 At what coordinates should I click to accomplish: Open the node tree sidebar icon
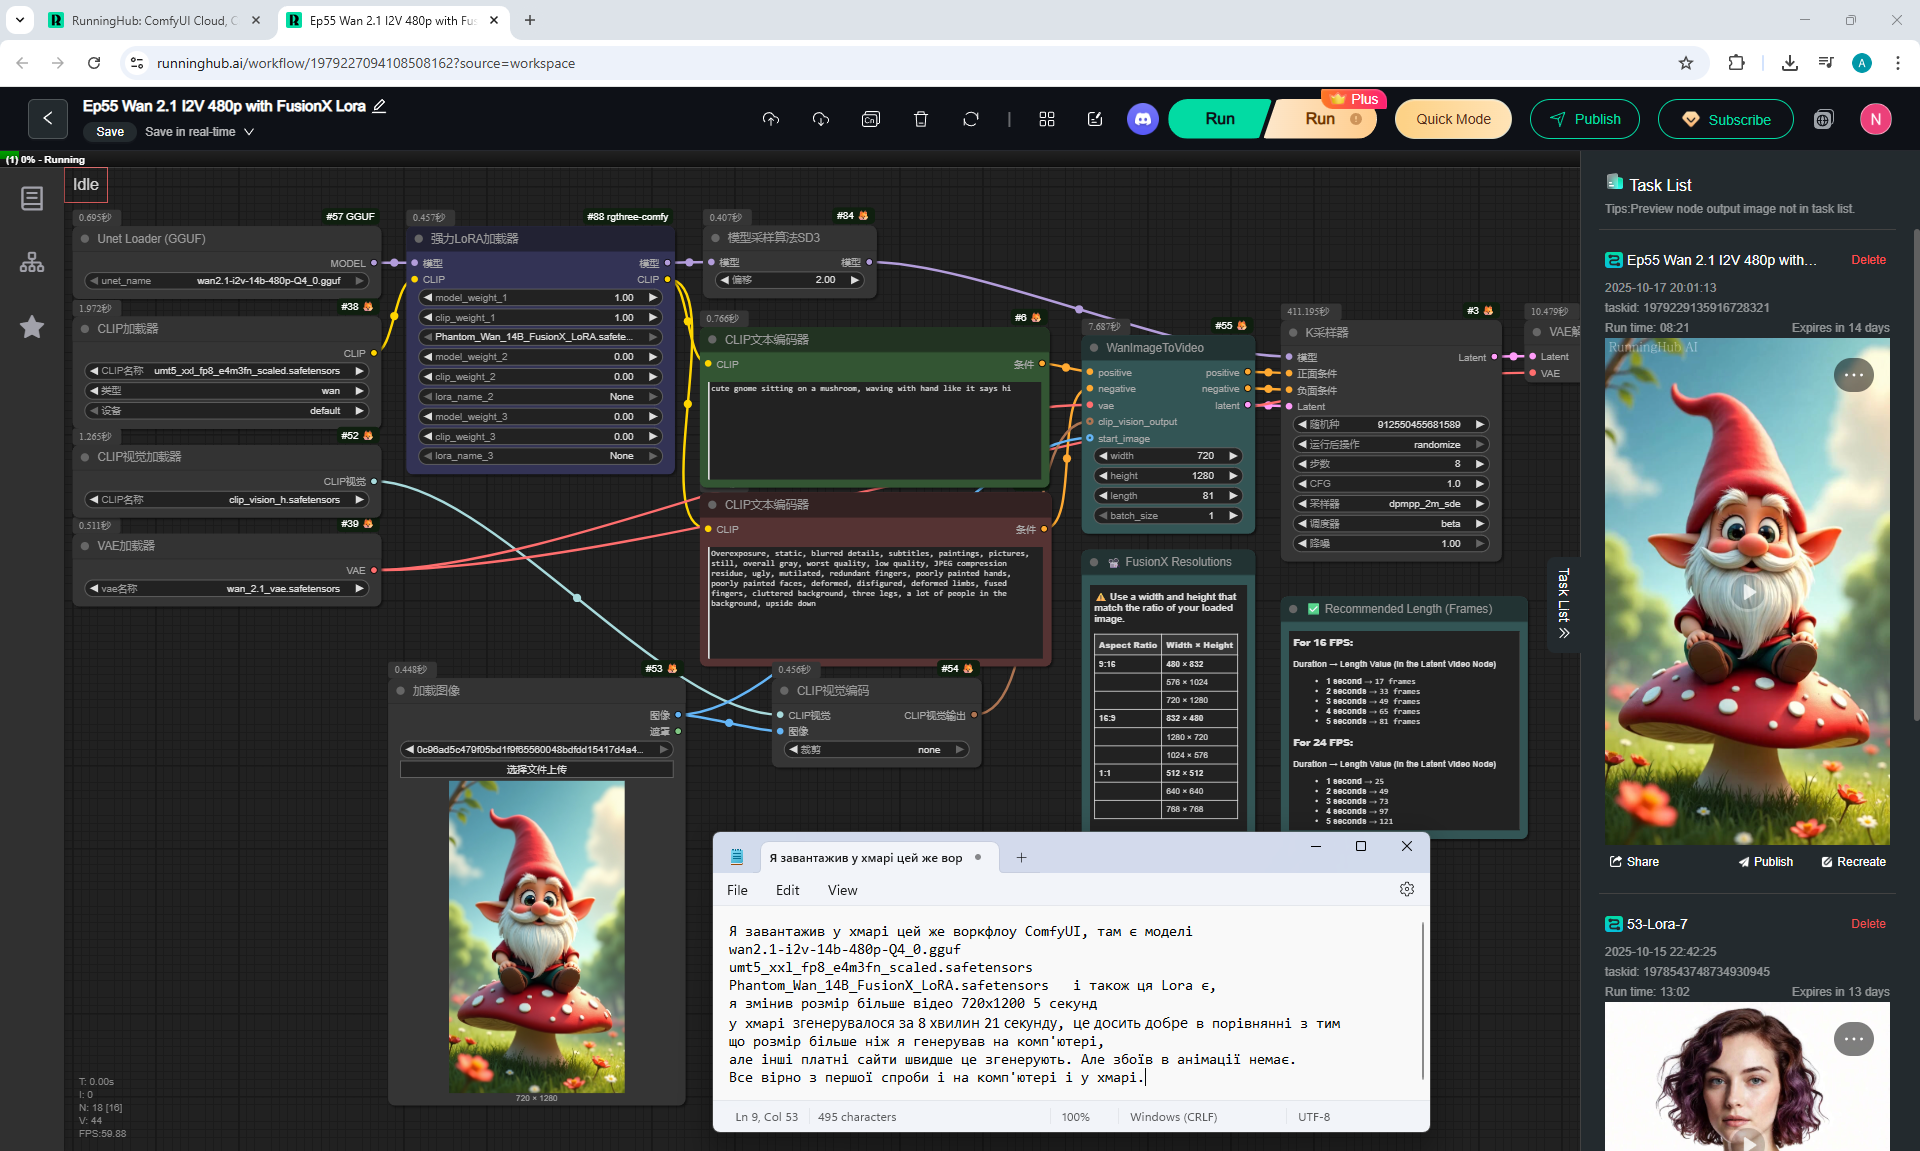click(x=32, y=262)
